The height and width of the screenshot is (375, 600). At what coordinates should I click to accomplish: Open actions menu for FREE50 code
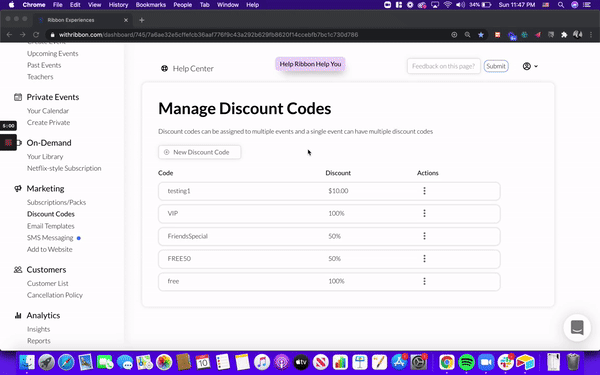pyautogui.click(x=424, y=259)
